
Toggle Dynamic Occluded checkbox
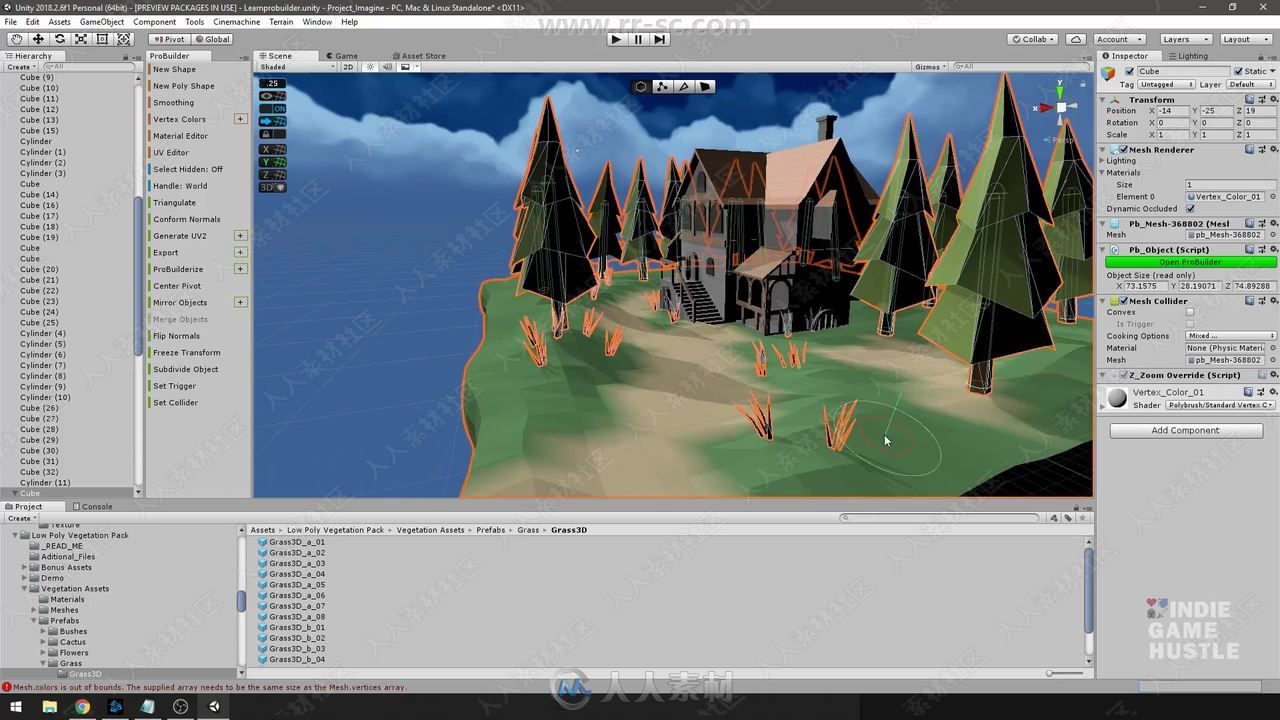(1190, 208)
